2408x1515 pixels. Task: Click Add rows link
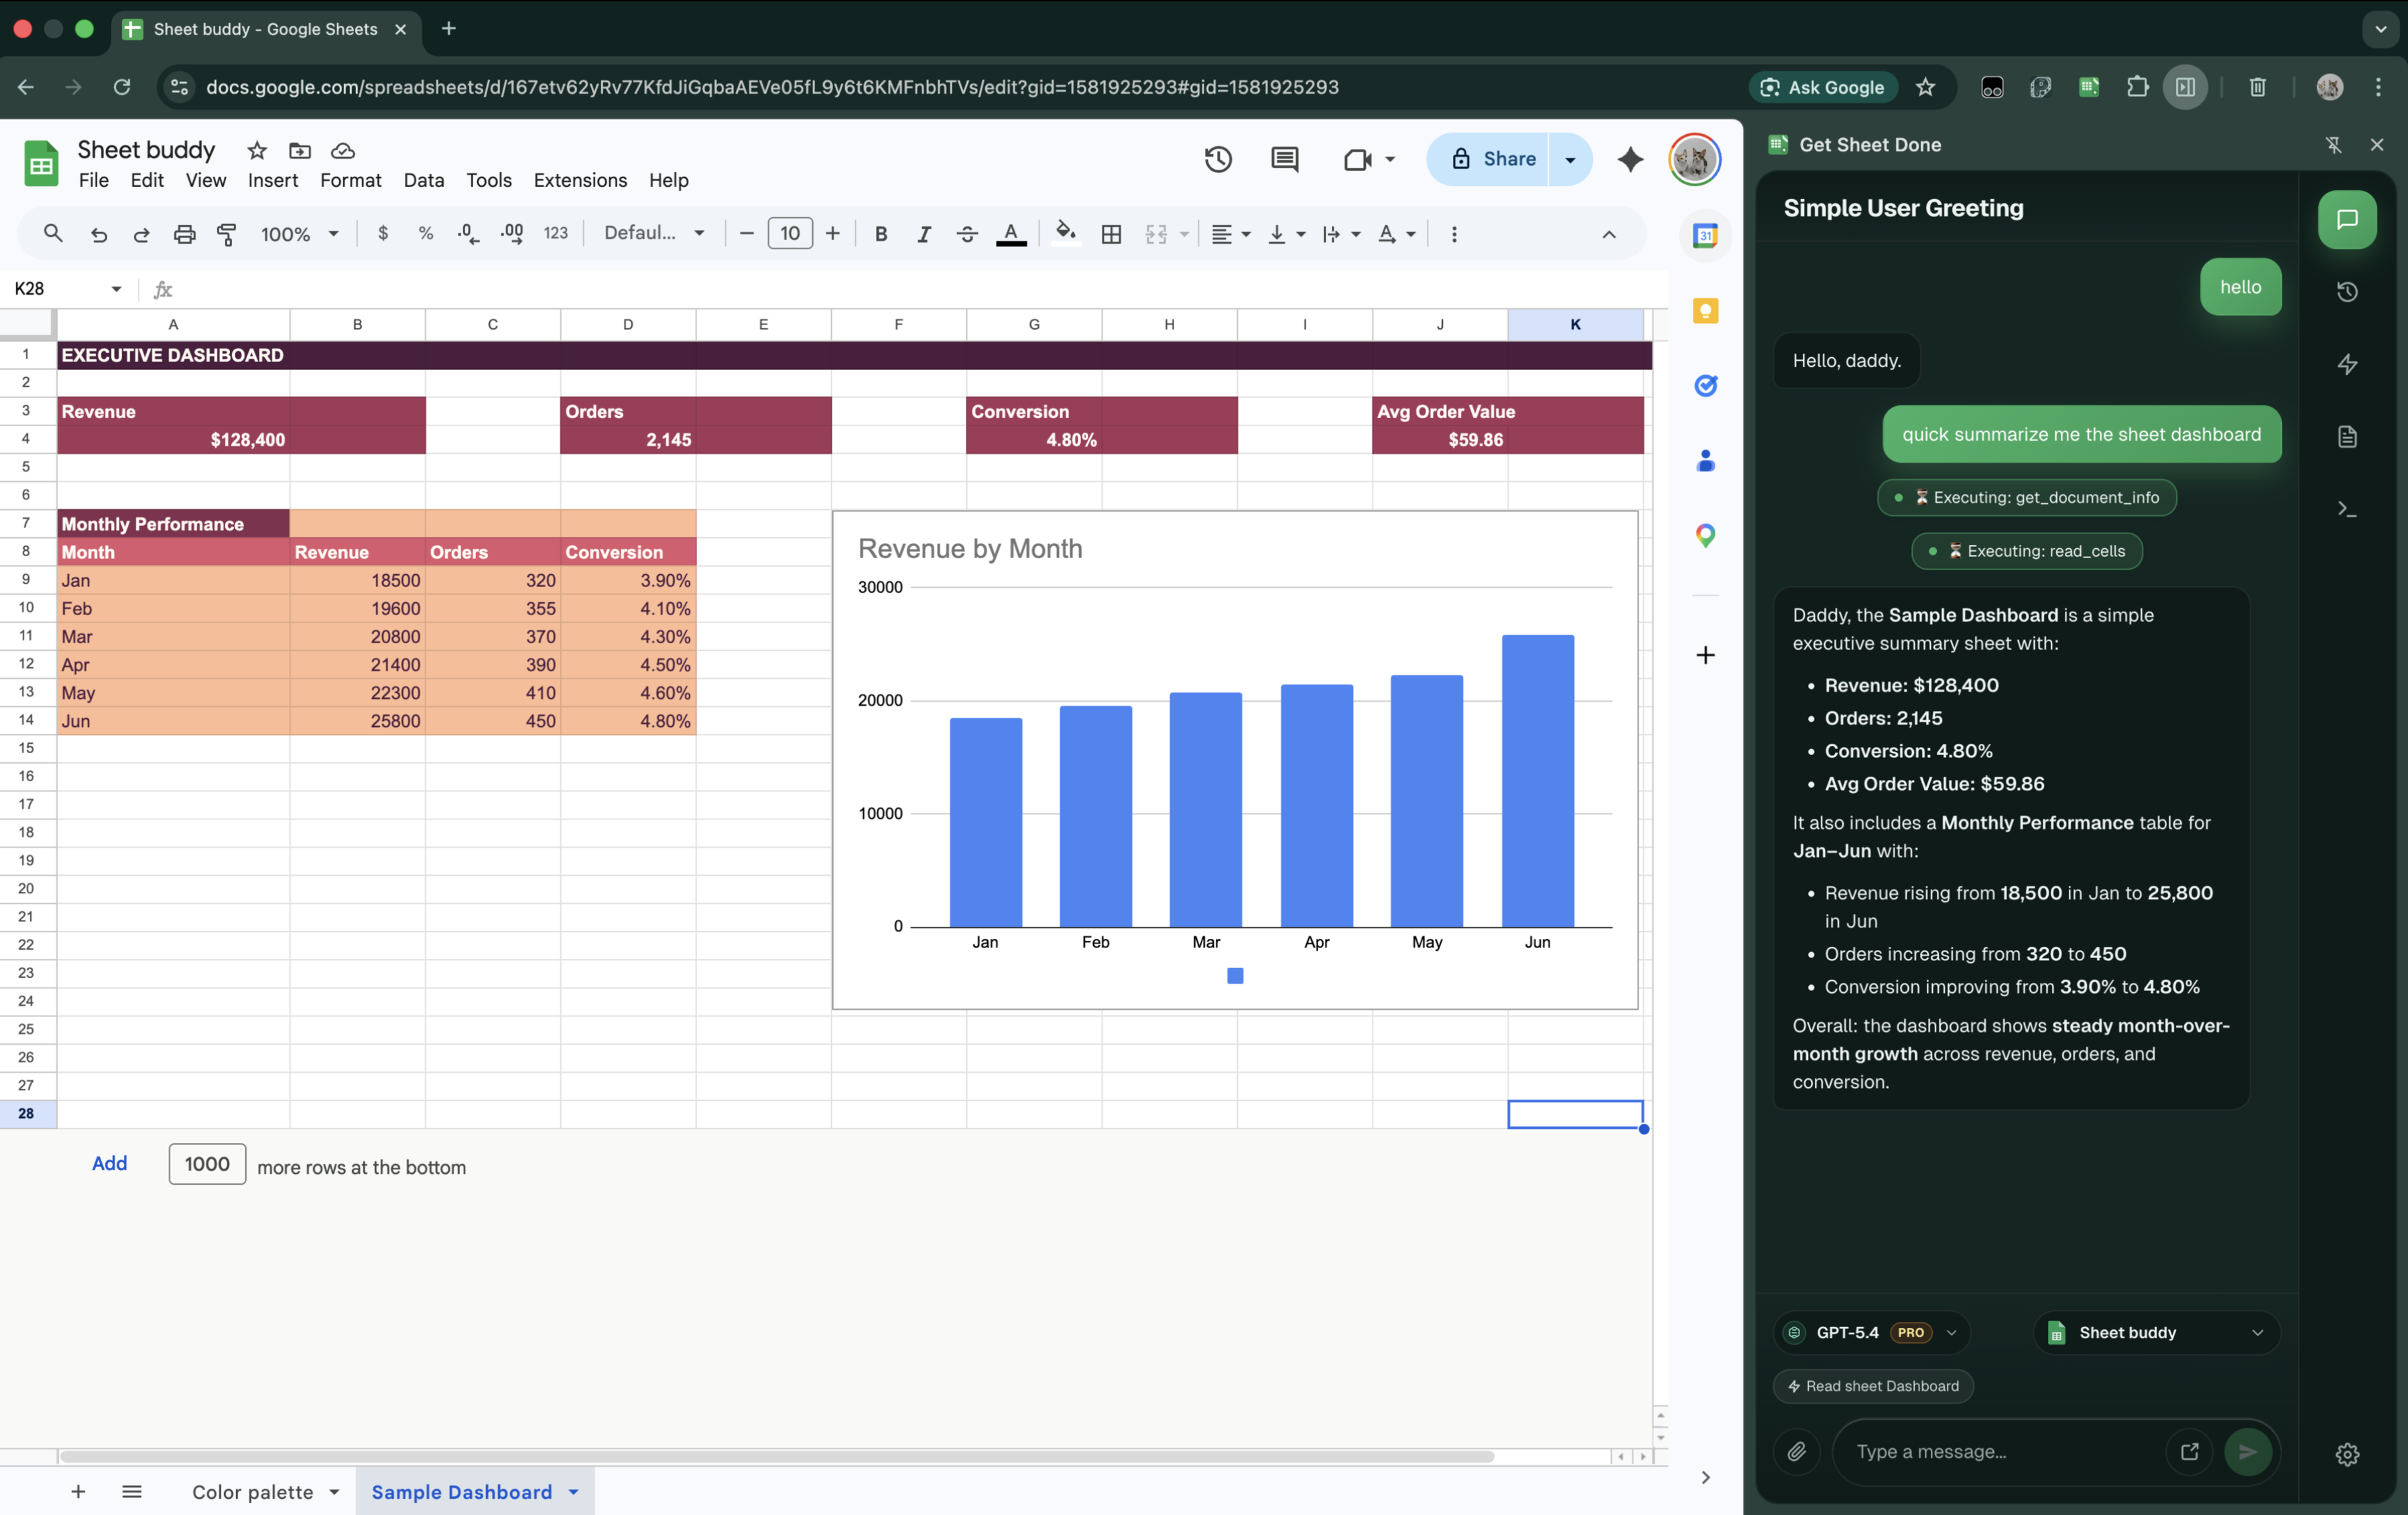(x=109, y=1163)
